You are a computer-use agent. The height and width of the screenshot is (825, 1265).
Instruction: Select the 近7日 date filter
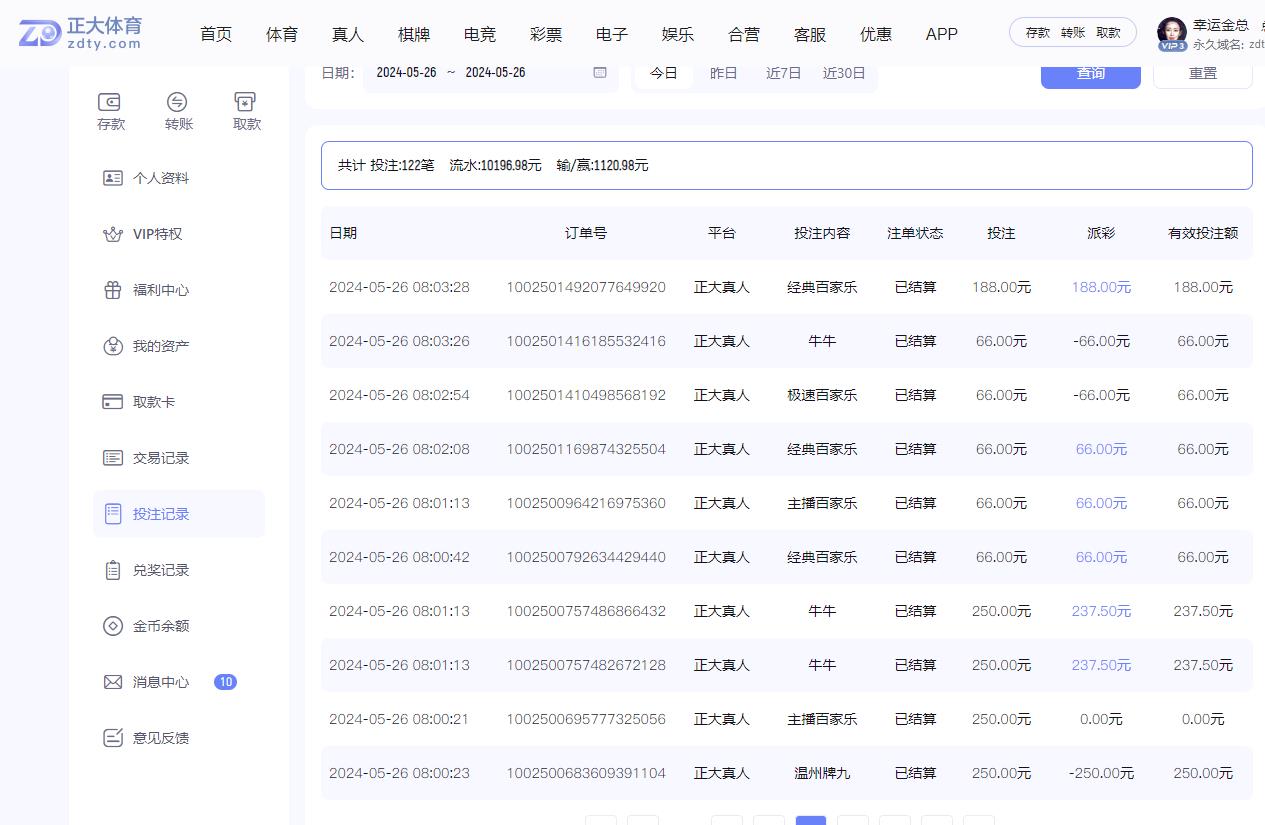(x=783, y=73)
